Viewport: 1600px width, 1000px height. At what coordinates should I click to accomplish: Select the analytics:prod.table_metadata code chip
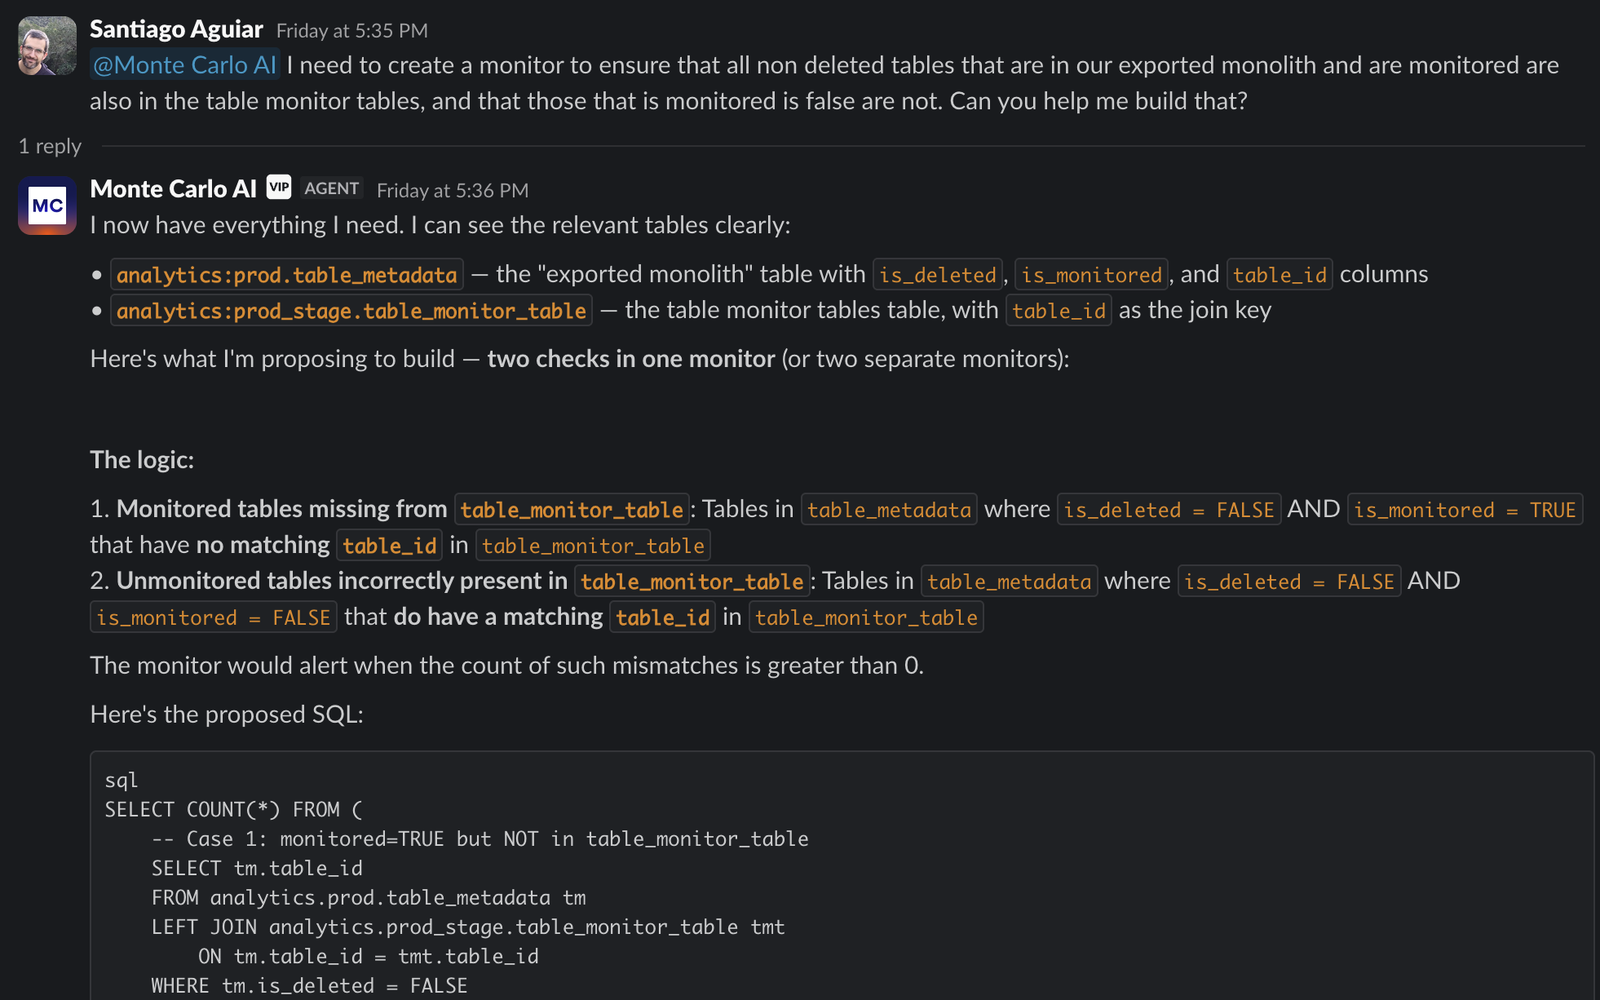click(x=287, y=275)
